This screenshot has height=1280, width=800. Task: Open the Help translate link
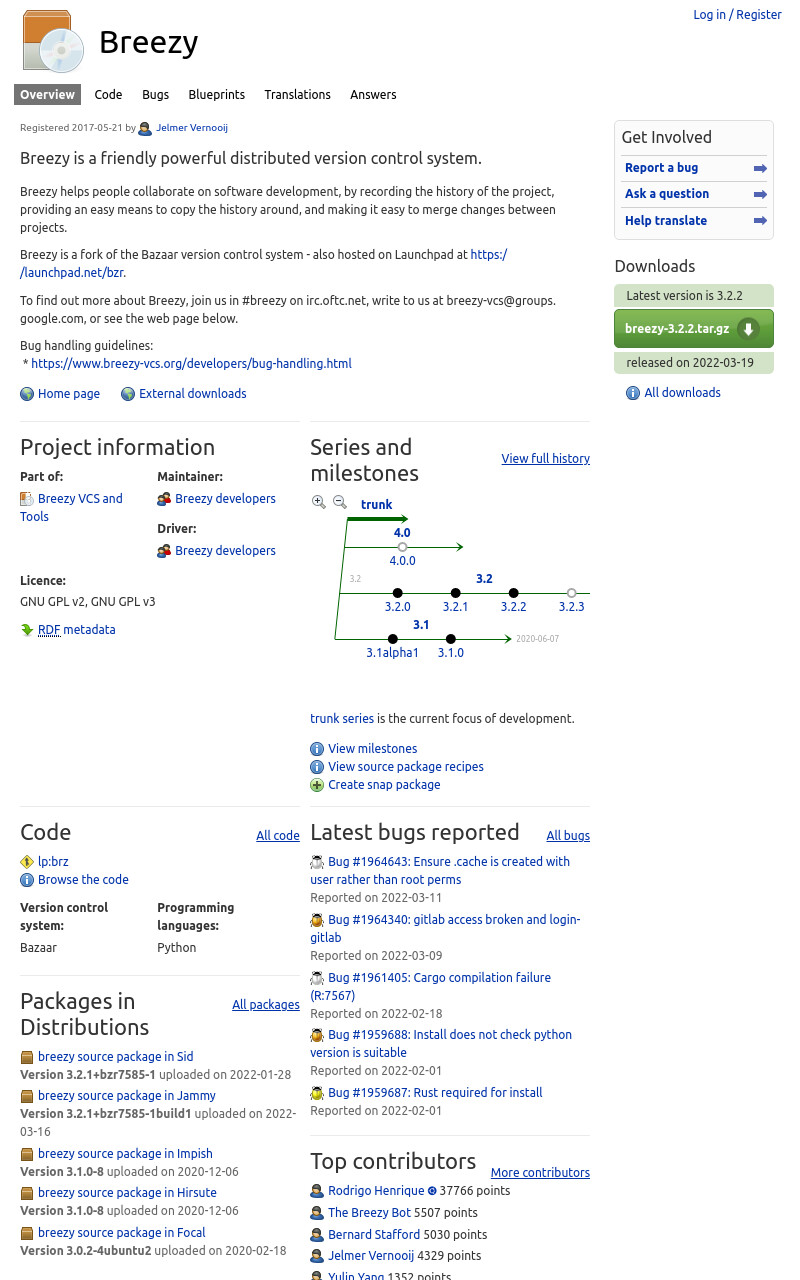(x=666, y=221)
